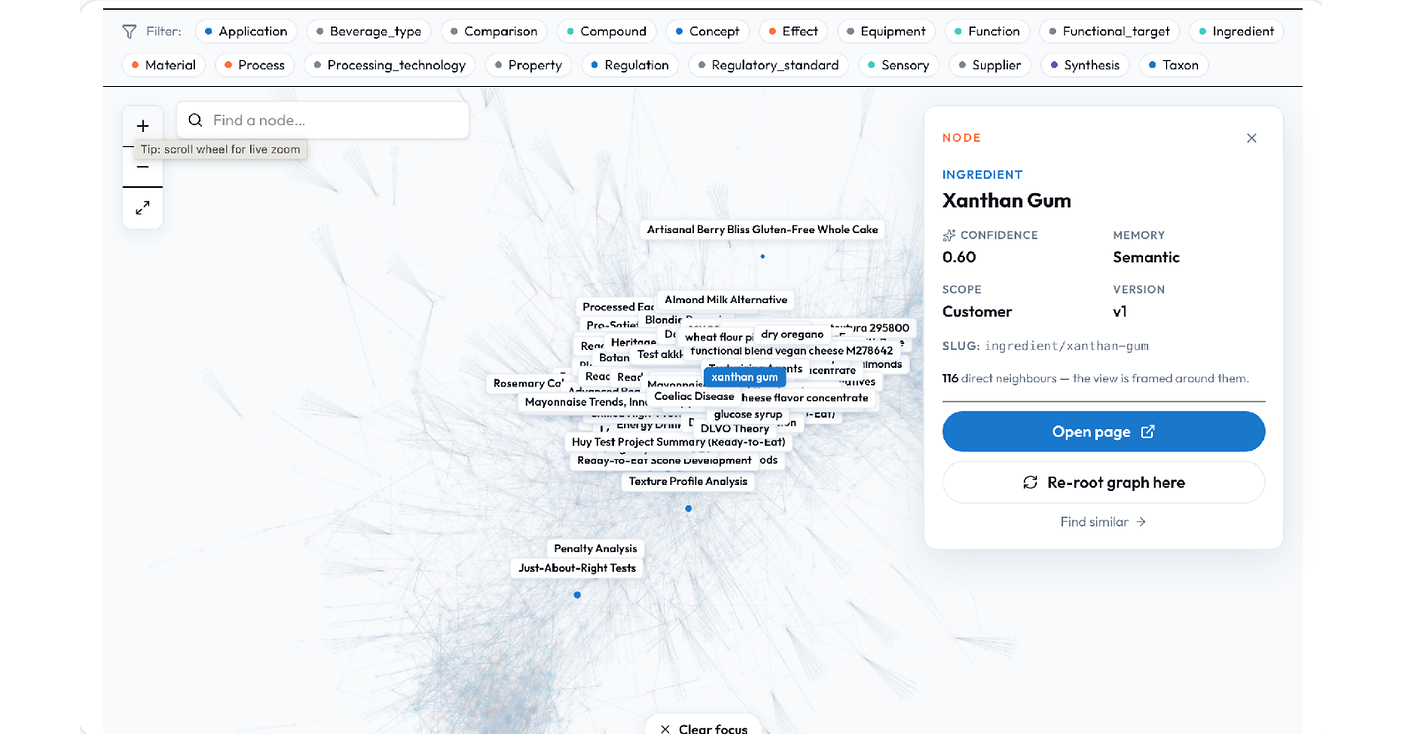Toggle the Equipment filter chip
The width and height of the screenshot is (1402, 734).
click(886, 32)
